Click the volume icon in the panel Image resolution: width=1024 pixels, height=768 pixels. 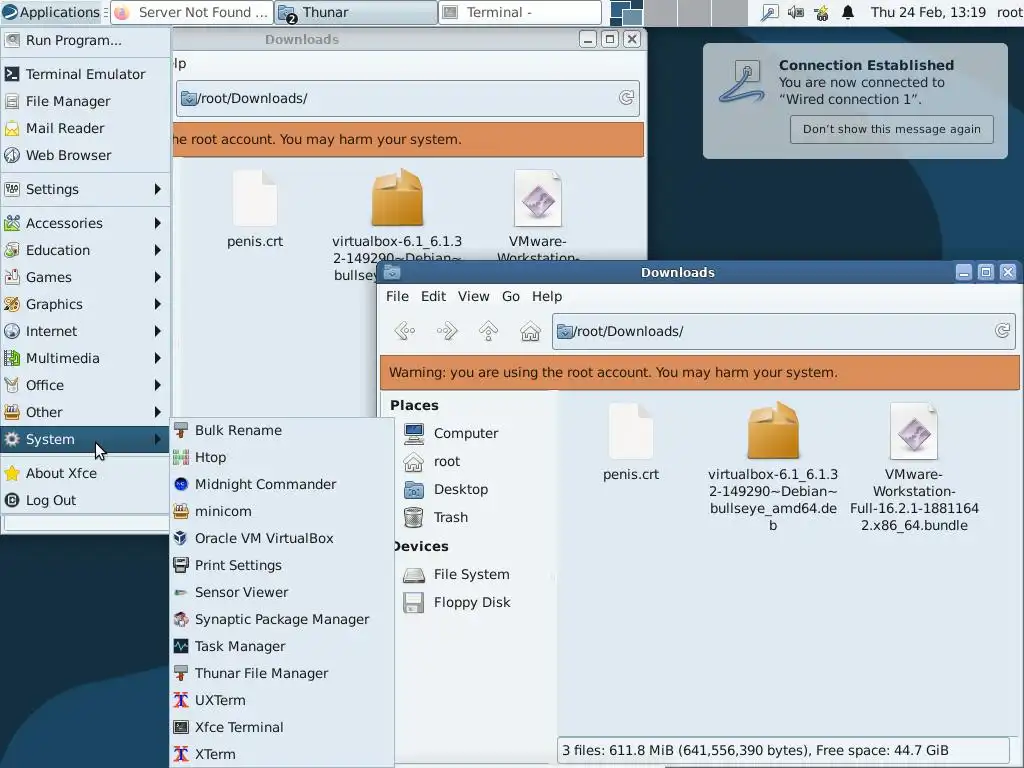coord(795,12)
